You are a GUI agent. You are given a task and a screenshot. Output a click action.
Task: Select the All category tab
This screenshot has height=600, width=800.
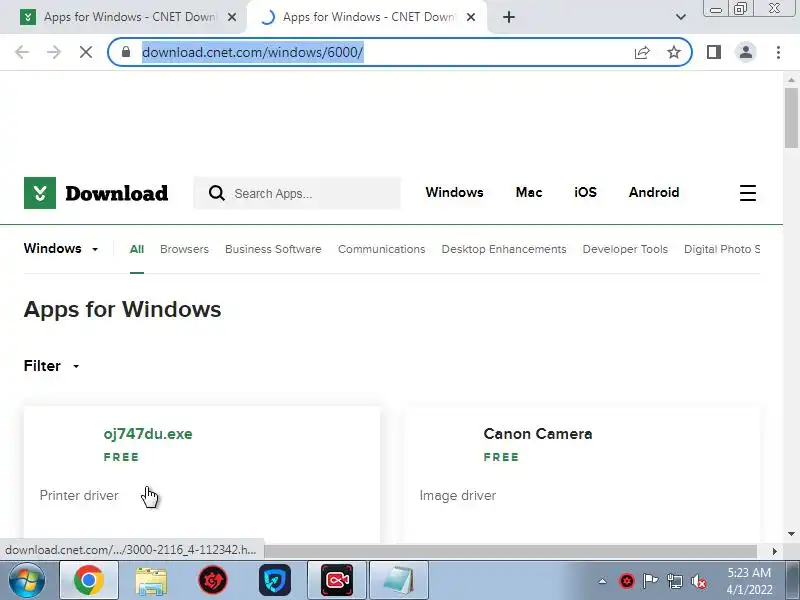(x=137, y=249)
